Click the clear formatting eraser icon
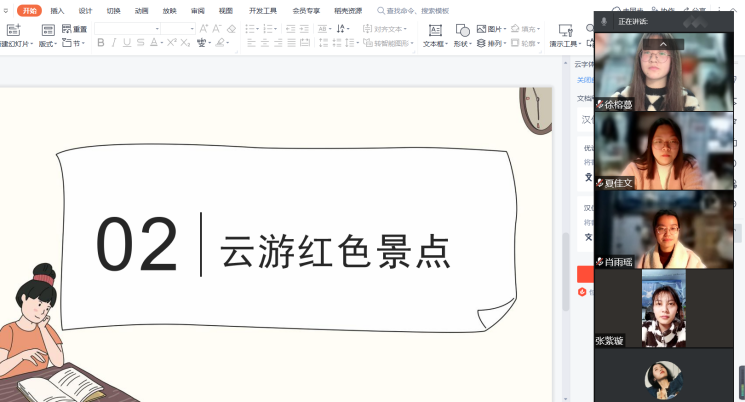 (232, 29)
